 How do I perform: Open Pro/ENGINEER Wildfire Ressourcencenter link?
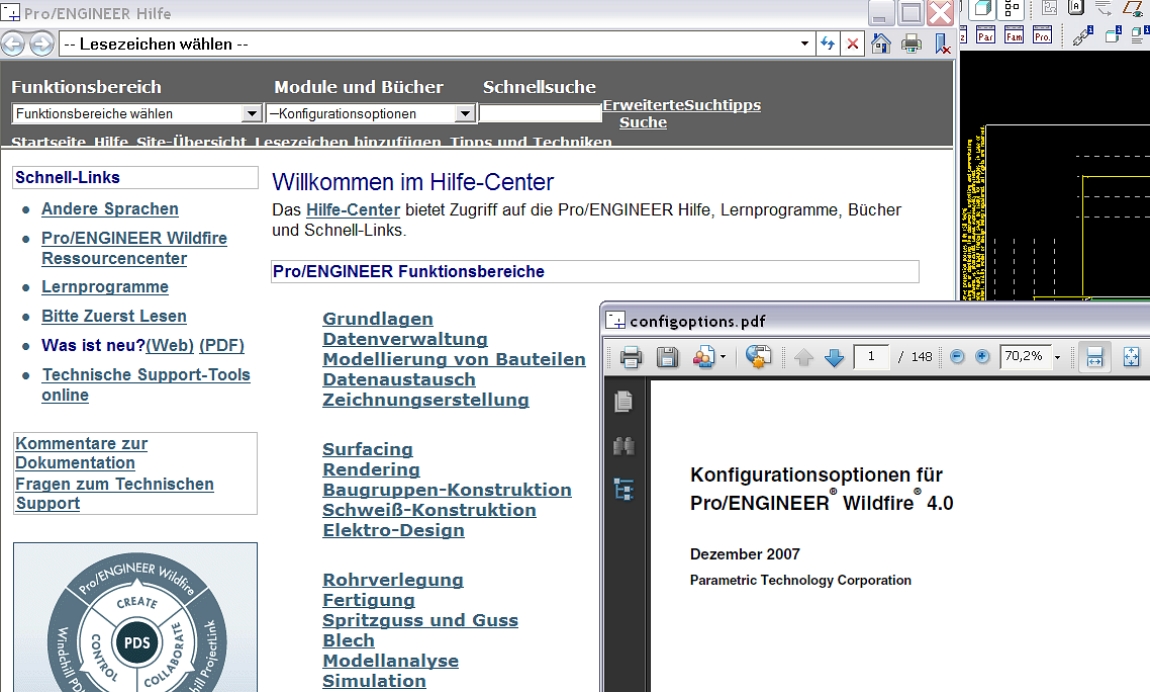[134, 249]
